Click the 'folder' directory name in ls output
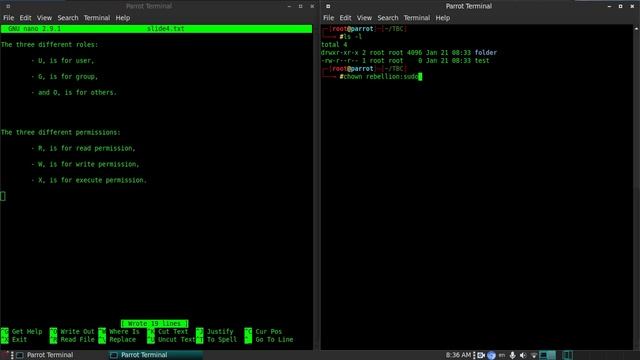The width and height of the screenshot is (640, 360). (x=486, y=53)
